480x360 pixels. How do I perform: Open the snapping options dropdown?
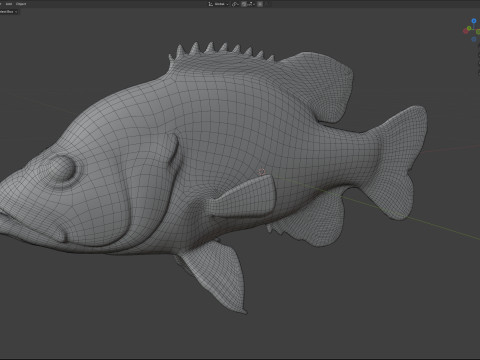[x=251, y=4]
